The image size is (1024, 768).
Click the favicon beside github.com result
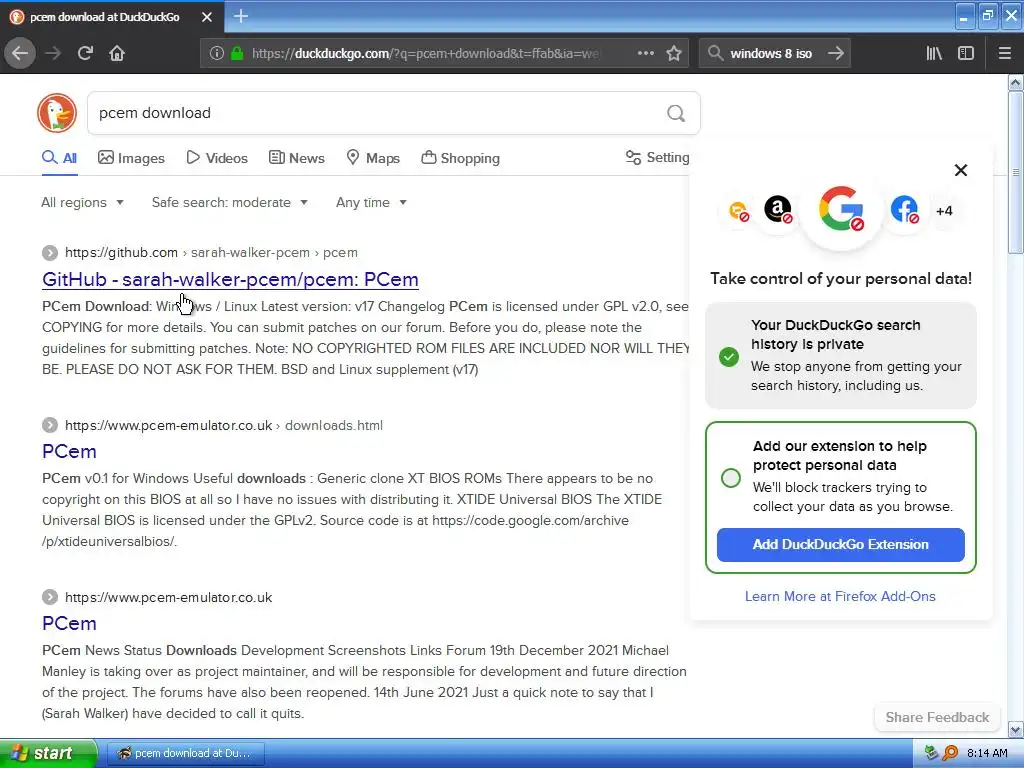50,253
